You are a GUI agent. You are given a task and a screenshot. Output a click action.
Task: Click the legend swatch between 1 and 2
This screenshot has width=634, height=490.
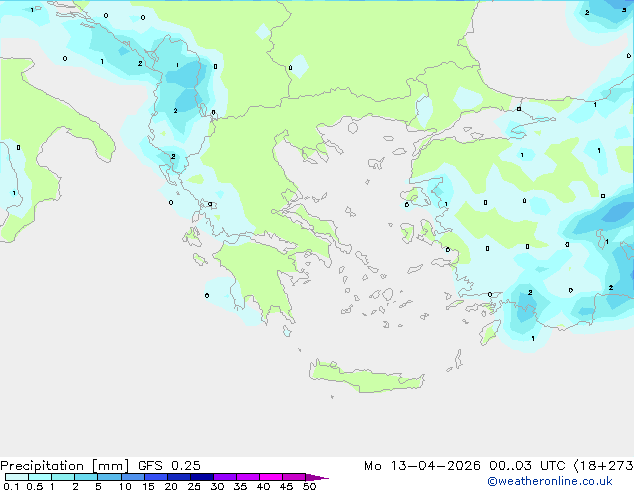pos(63,477)
